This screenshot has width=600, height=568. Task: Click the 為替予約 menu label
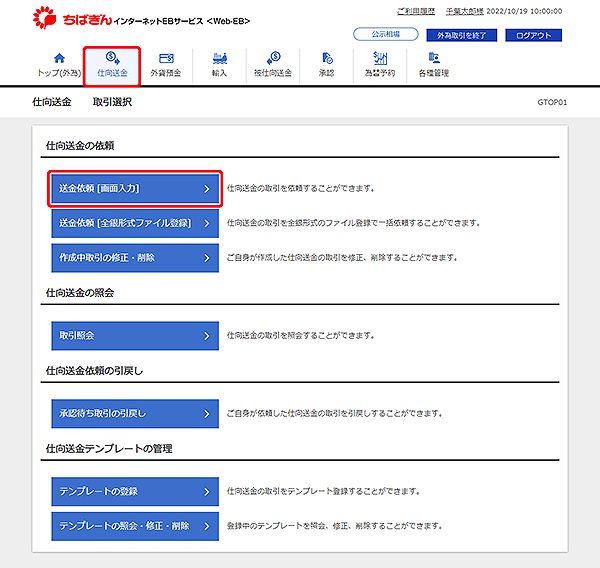380,73
